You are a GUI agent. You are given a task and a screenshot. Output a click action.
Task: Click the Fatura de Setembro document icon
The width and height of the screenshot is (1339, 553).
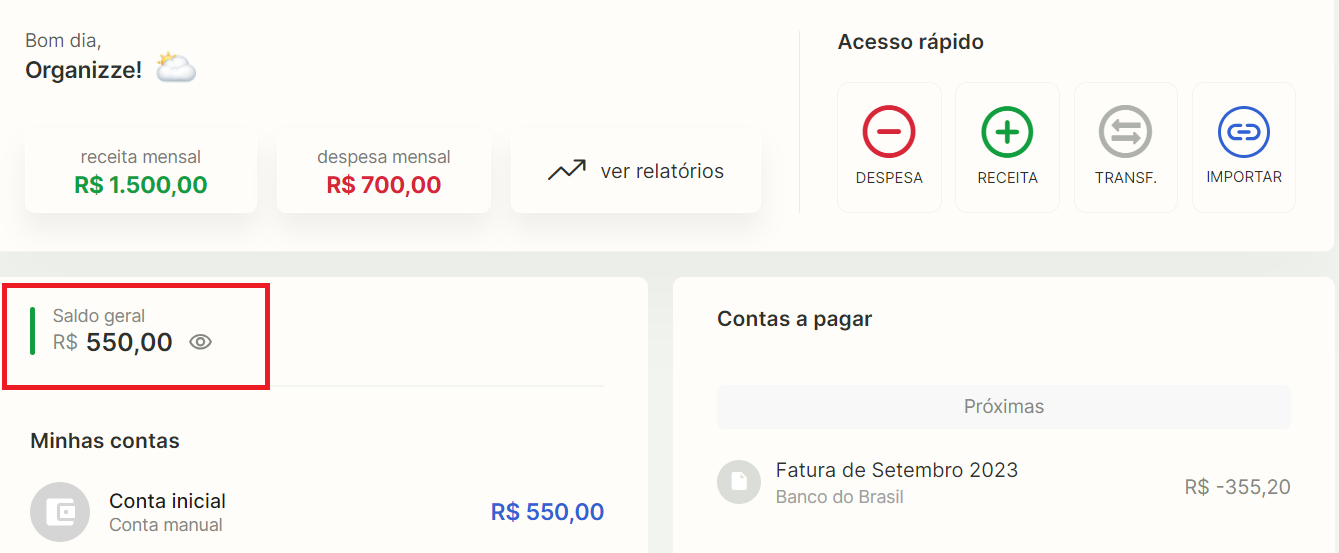739,482
